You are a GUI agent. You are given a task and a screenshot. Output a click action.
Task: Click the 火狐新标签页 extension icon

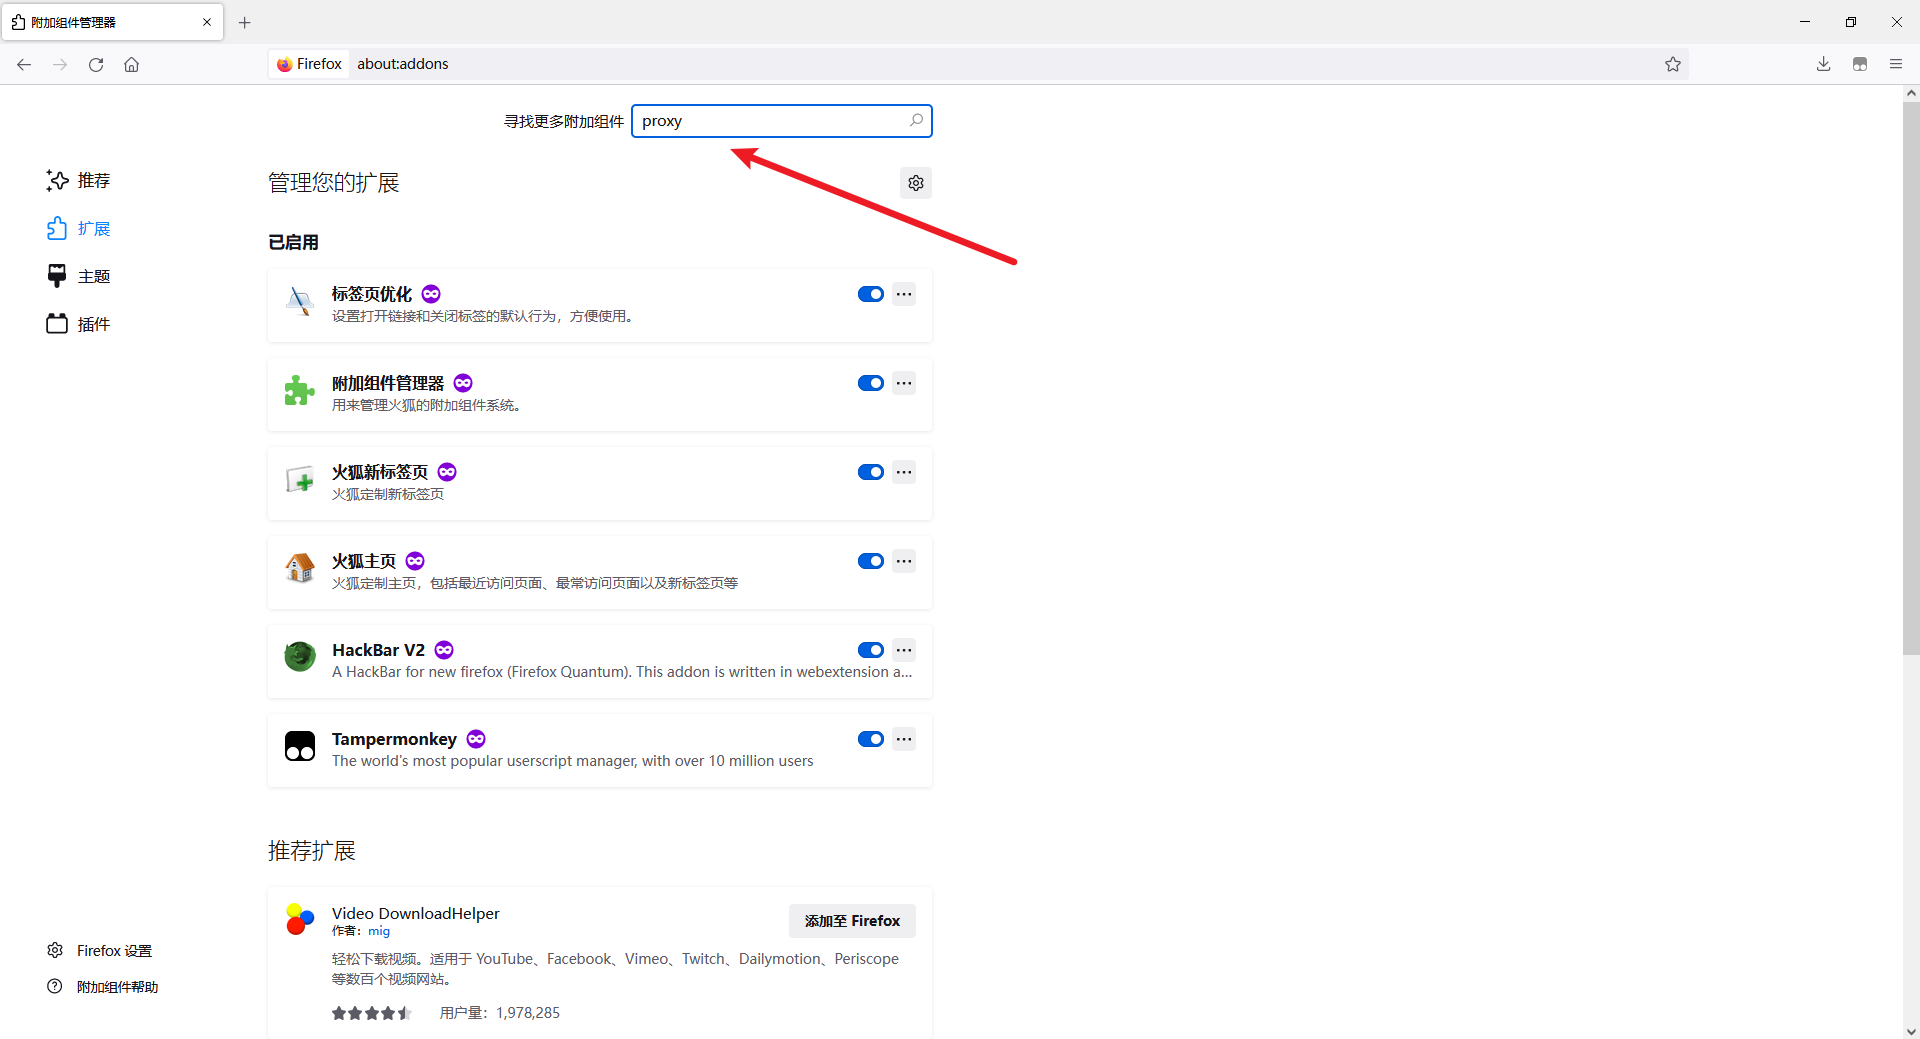tap(300, 479)
